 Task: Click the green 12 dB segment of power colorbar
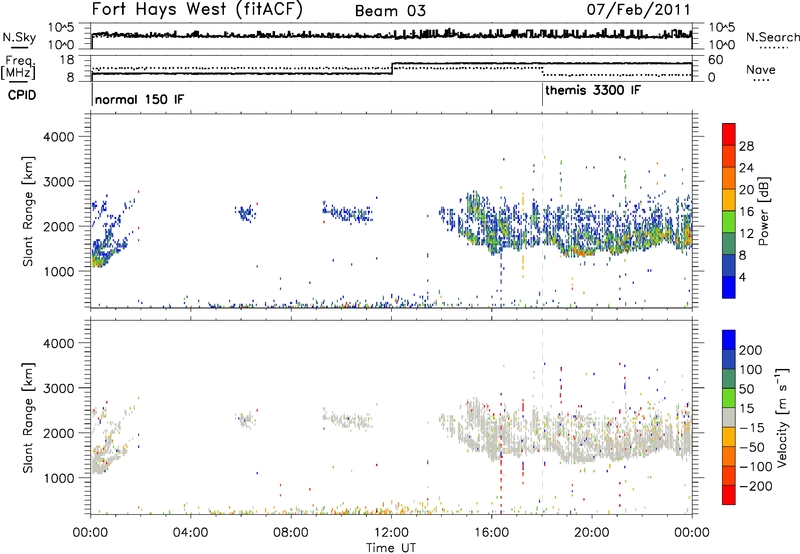click(x=729, y=222)
